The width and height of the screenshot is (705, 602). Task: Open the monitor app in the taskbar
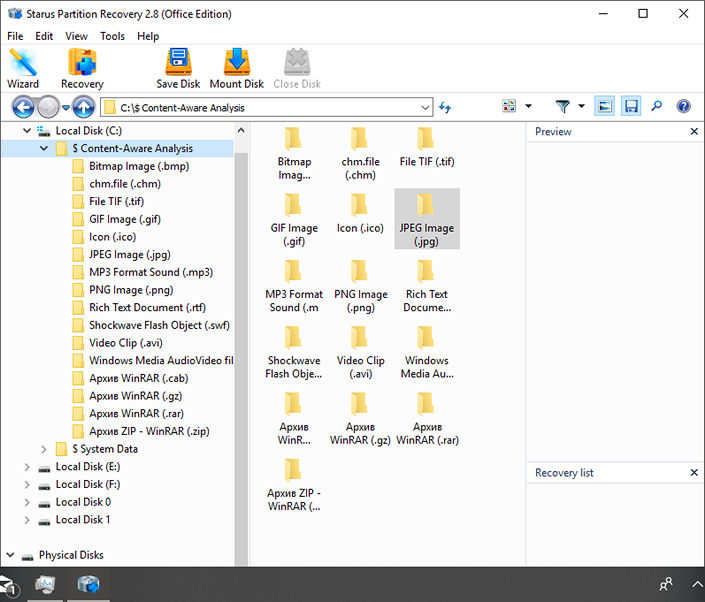[x=45, y=584]
